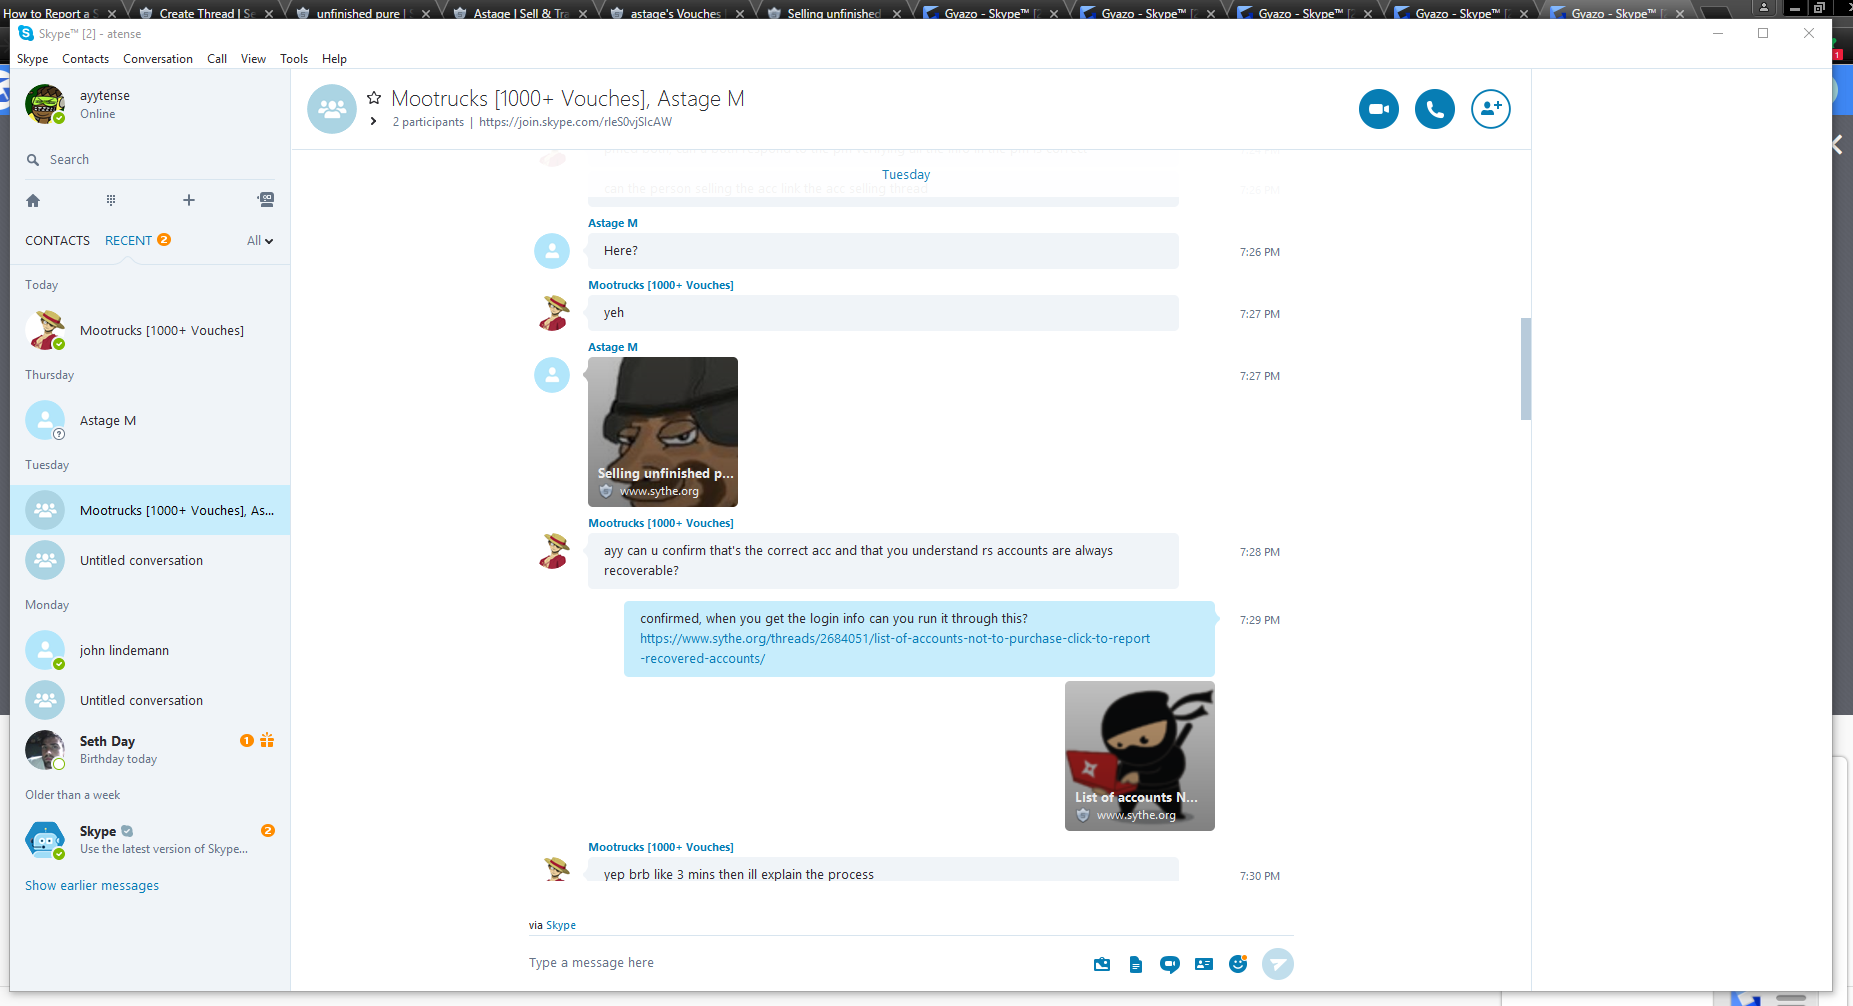Open the Selling unfinished link preview

tap(663, 432)
